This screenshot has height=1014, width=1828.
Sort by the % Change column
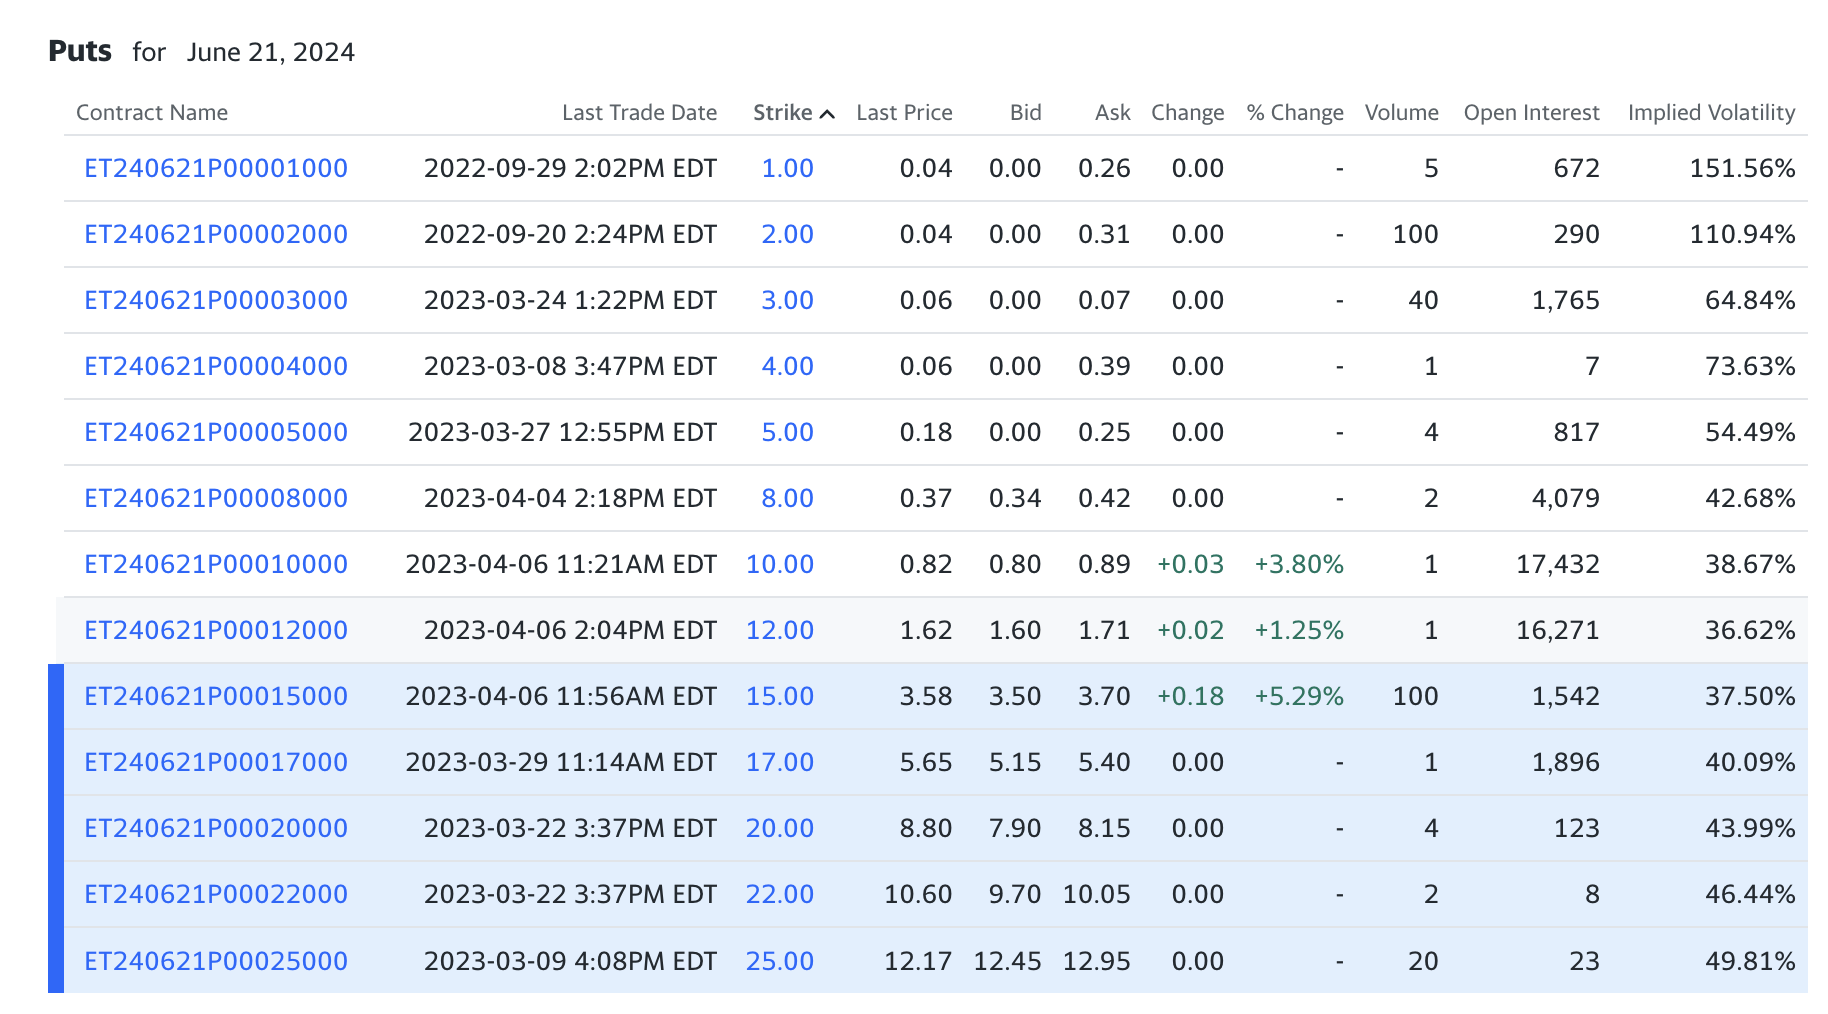[x=1294, y=113]
